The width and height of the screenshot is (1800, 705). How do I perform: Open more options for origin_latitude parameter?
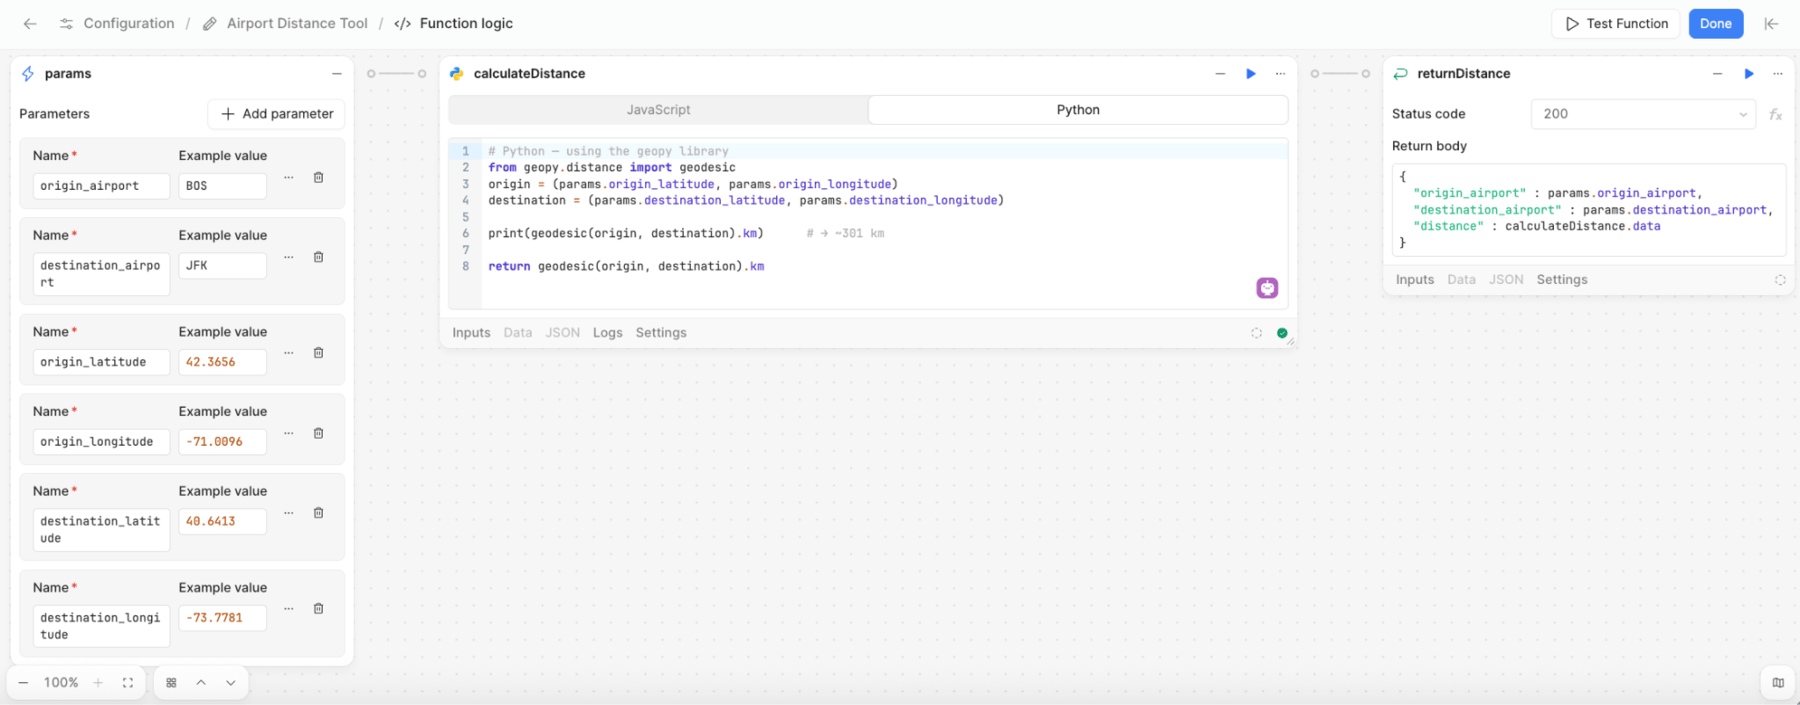coord(288,353)
